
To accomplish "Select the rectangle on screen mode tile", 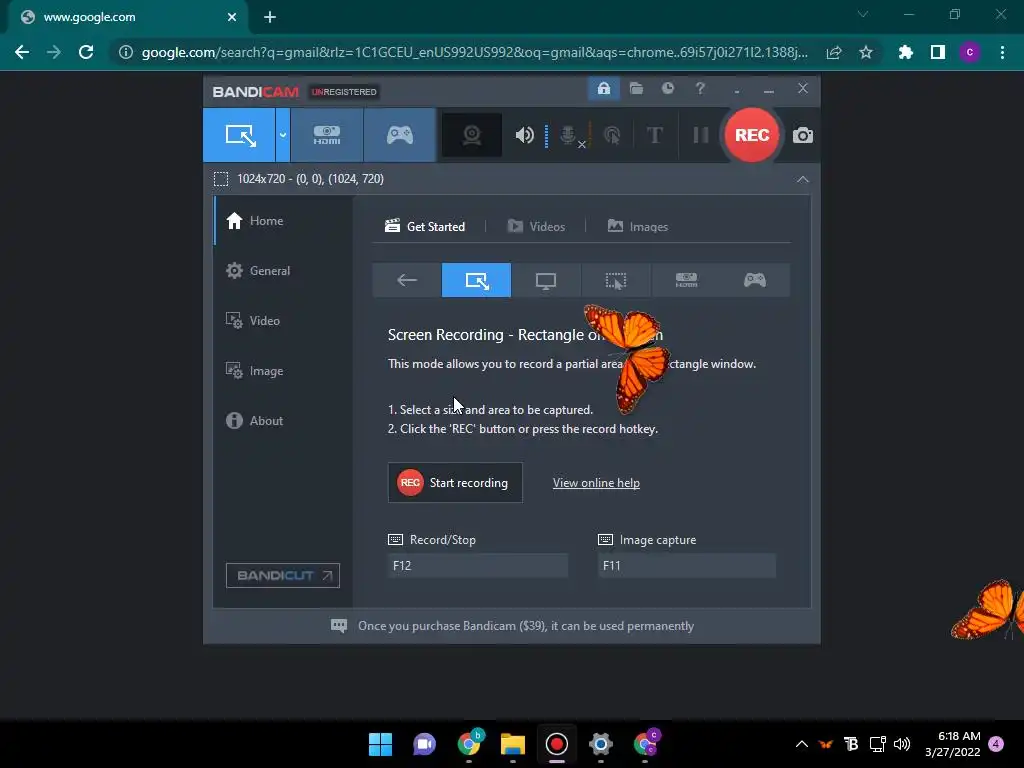I will [x=476, y=280].
